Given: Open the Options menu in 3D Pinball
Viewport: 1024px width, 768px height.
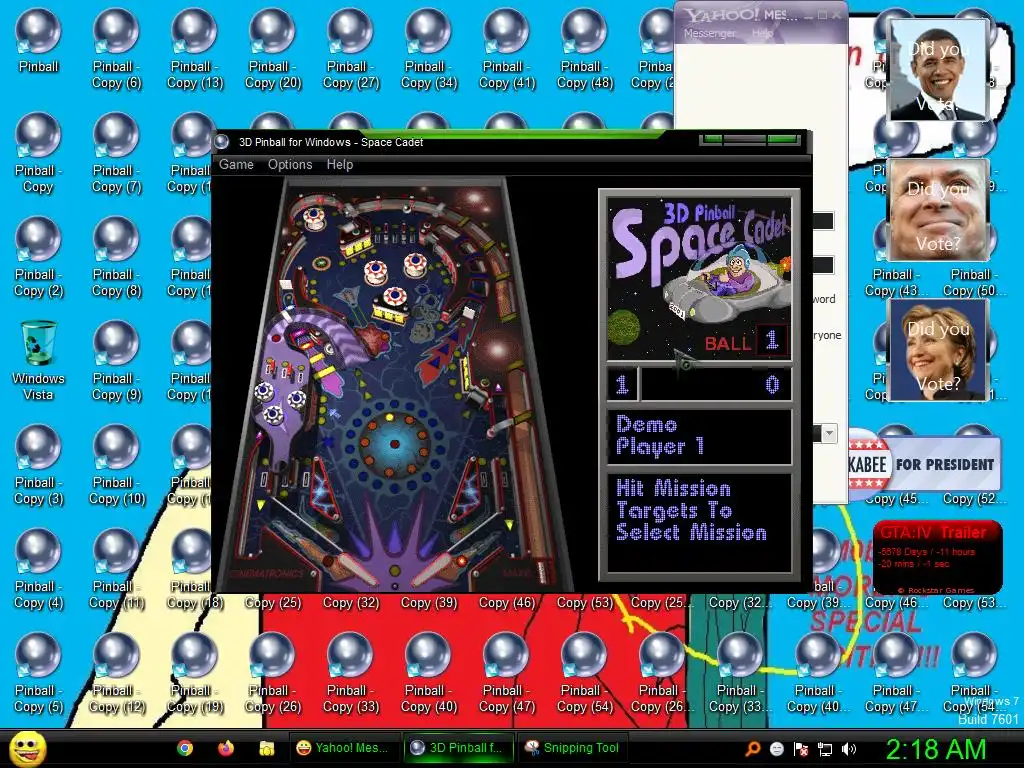Looking at the screenshot, I should (290, 165).
